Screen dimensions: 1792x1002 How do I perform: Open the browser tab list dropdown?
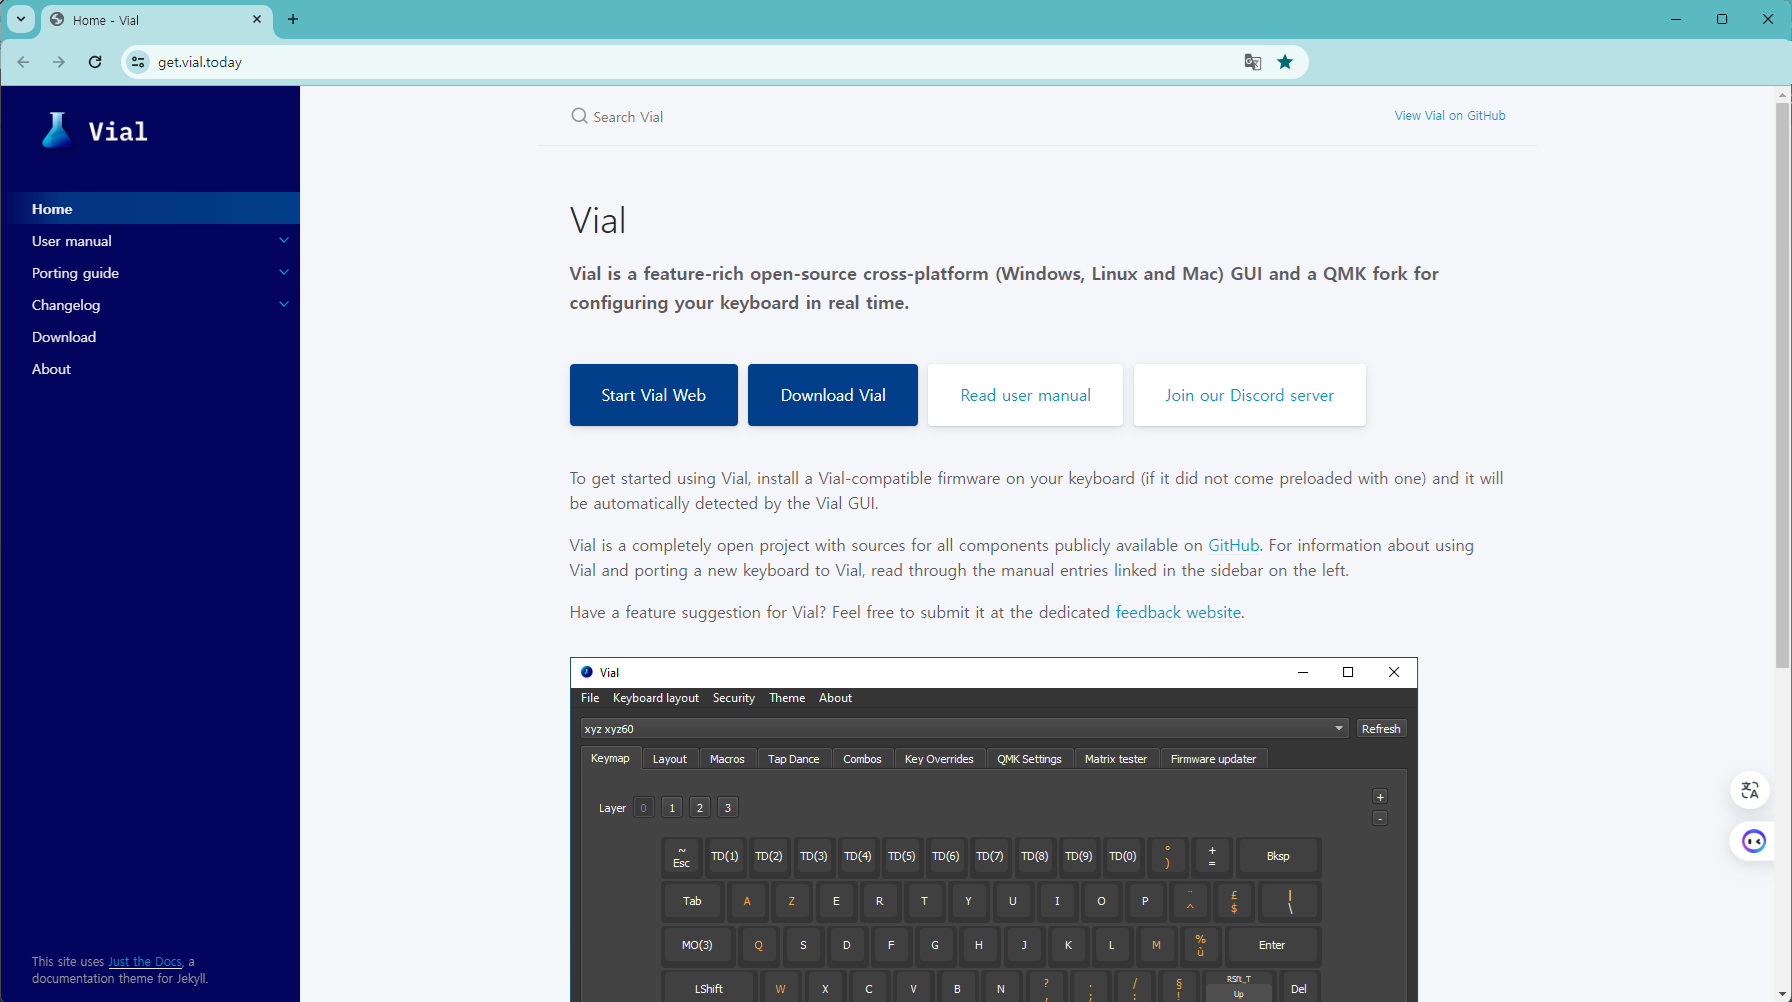[20, 19]
